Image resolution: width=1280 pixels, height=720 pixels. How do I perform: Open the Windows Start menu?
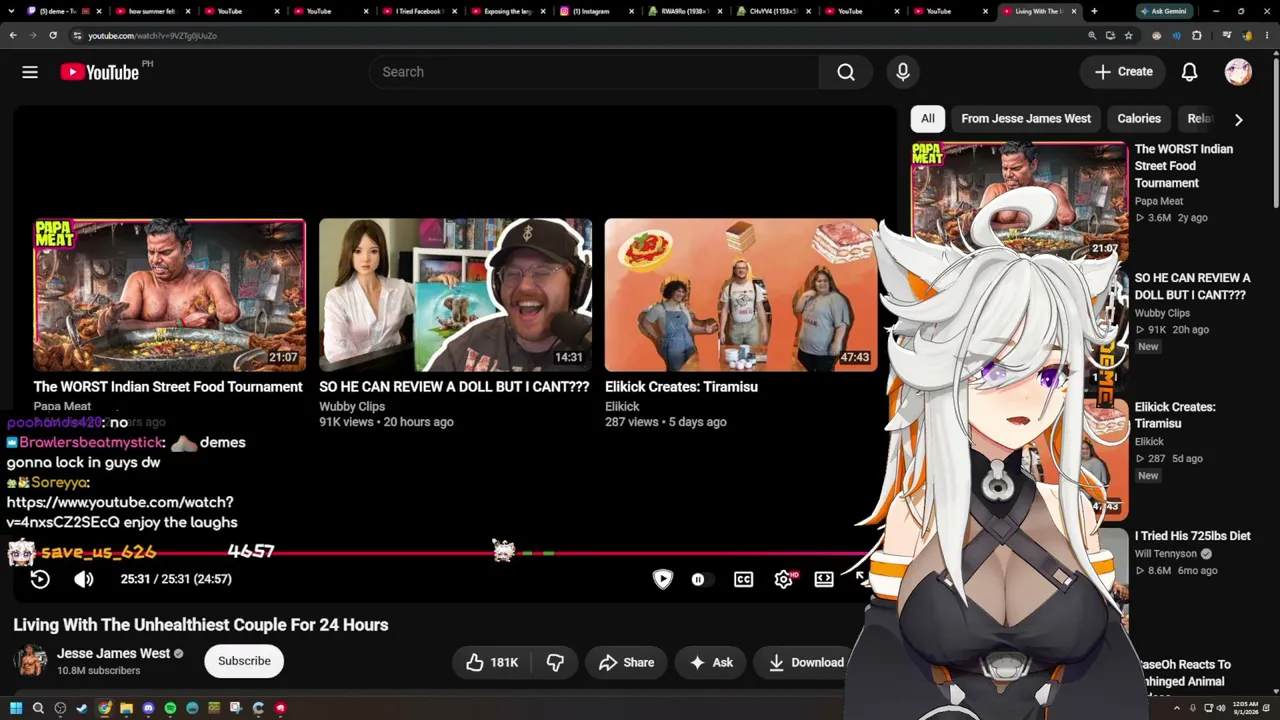pyautogui.click(x=16, y=708)
